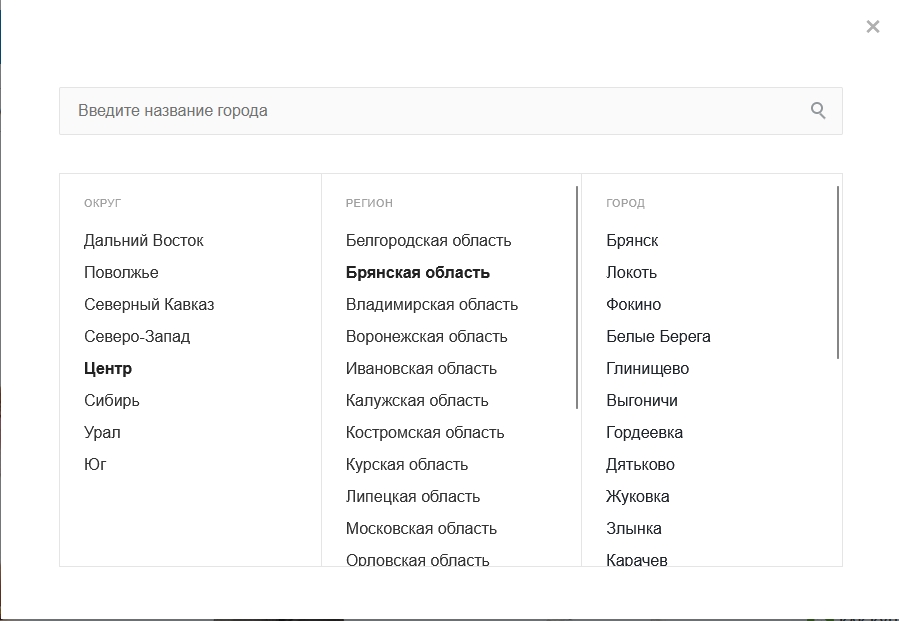Viewport: 899px width, 621px height.
Task: Select Урал district
Action: click(102, 432)
